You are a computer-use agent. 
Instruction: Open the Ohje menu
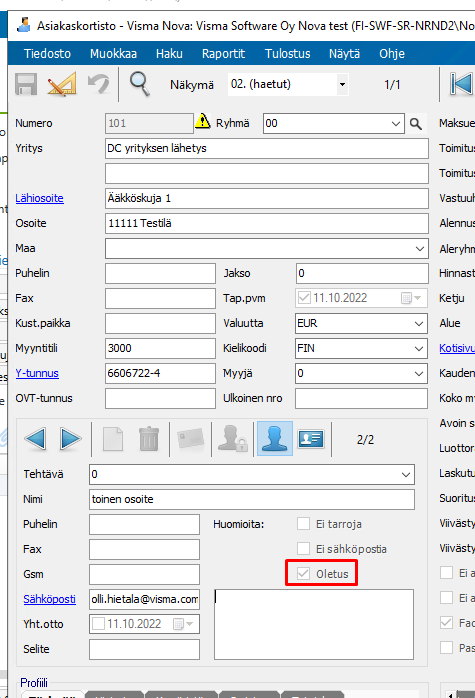tap(392, 53)
